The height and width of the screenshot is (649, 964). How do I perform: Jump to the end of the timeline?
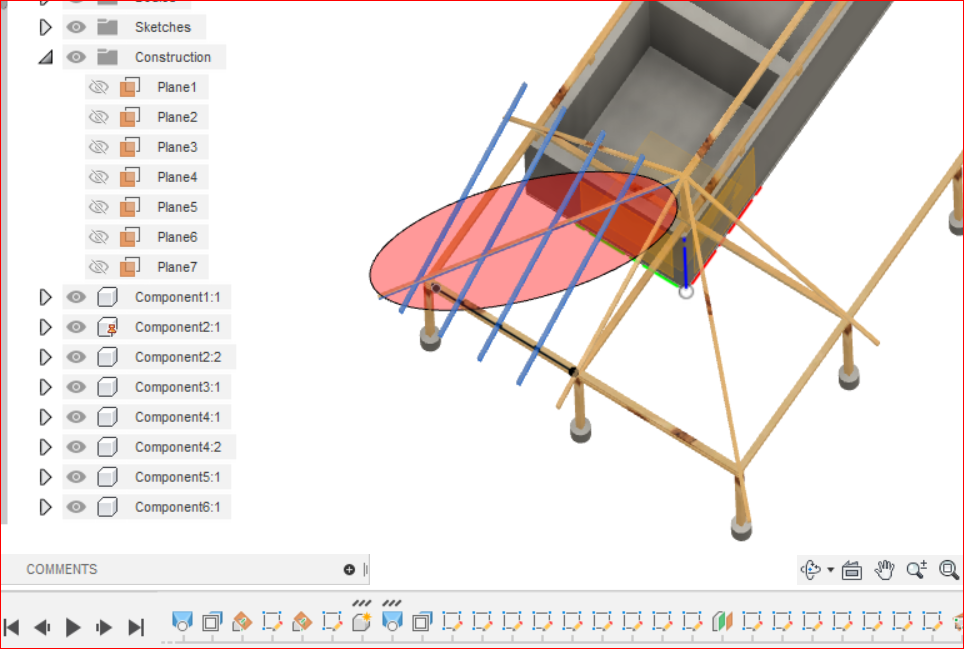coord(136,627)
